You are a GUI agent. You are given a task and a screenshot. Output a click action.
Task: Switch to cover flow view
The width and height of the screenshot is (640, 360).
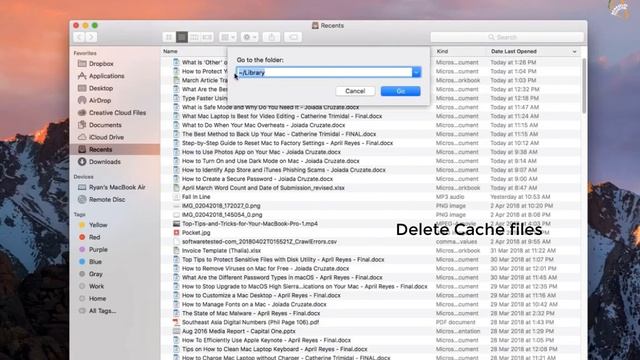207,37
